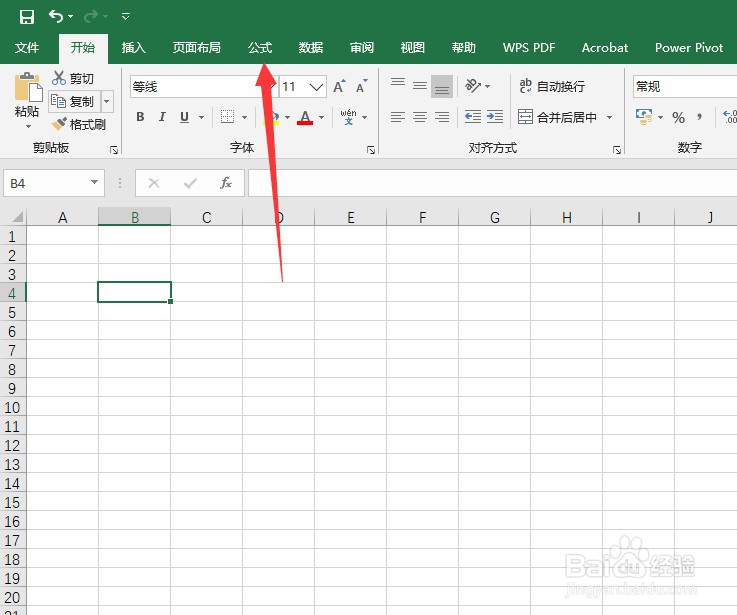737x615 pixels.
Task: Expand fill color dropdown arrow
Action: coord(287,117)
